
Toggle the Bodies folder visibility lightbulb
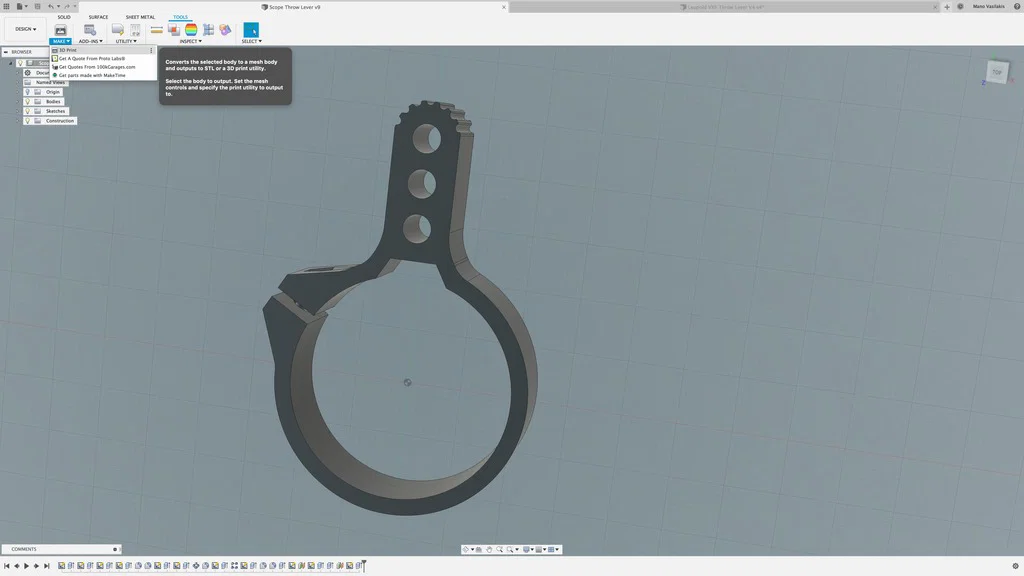(28, 101)
